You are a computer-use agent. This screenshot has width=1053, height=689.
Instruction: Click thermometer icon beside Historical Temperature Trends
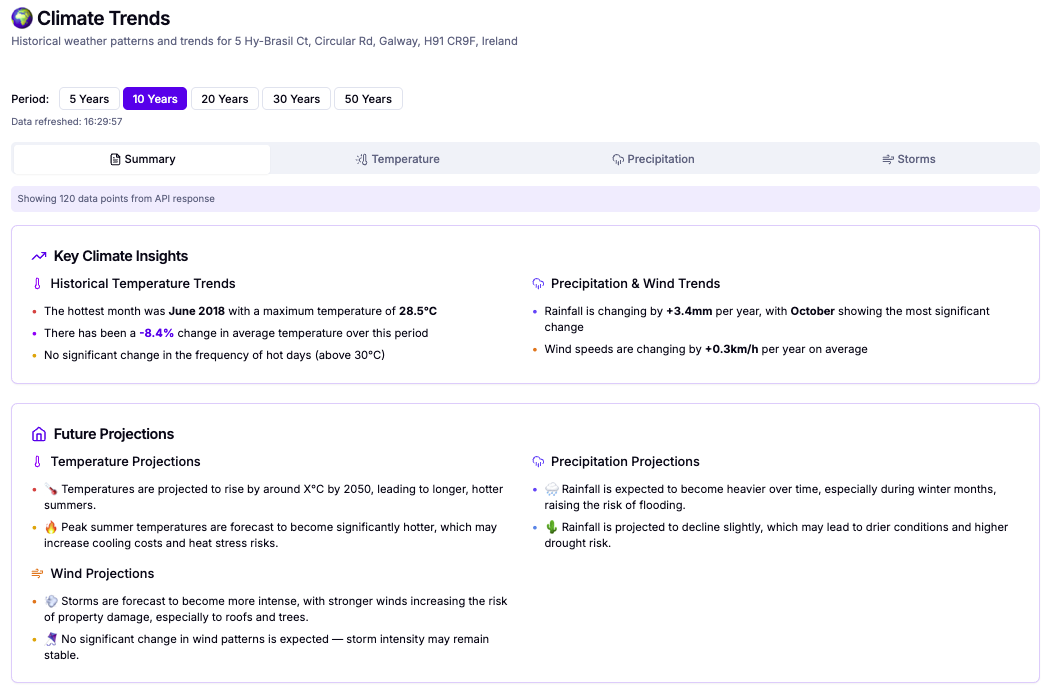[37, 284]
